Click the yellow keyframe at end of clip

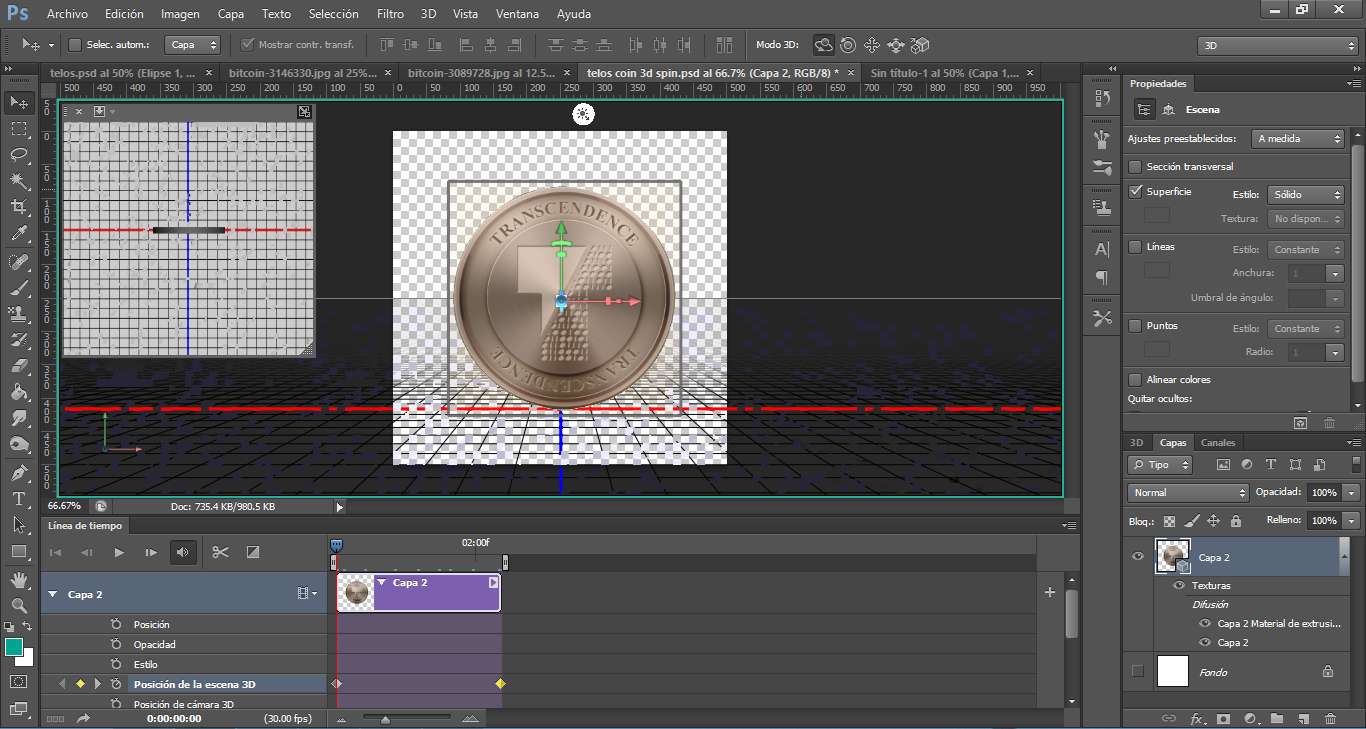(x=500, y=684)
